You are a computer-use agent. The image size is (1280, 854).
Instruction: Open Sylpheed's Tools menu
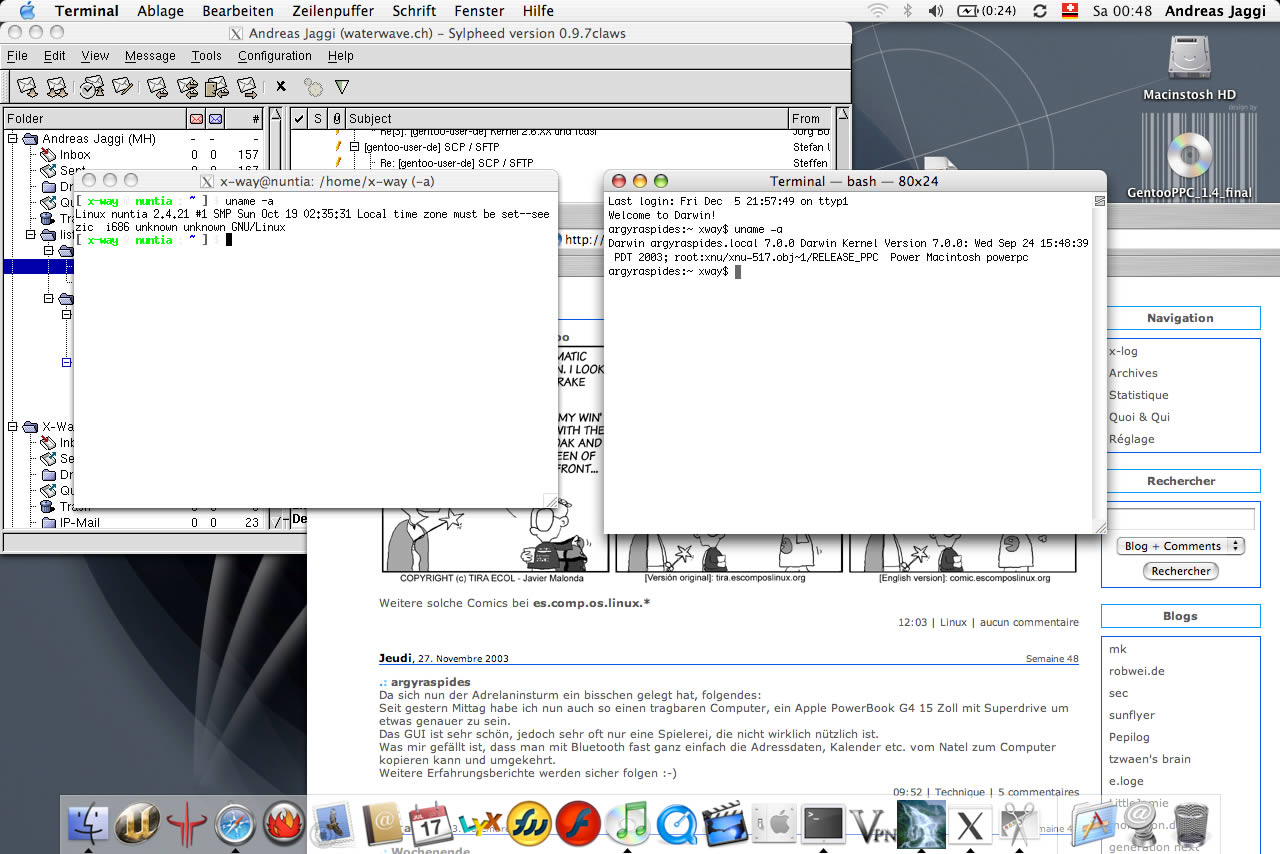point(207,56)
